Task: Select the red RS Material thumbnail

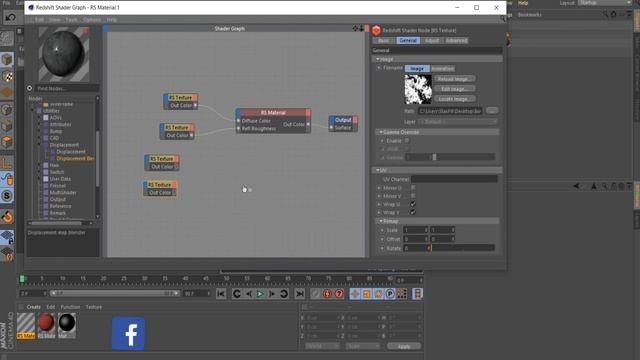Action: pos(46,325)
